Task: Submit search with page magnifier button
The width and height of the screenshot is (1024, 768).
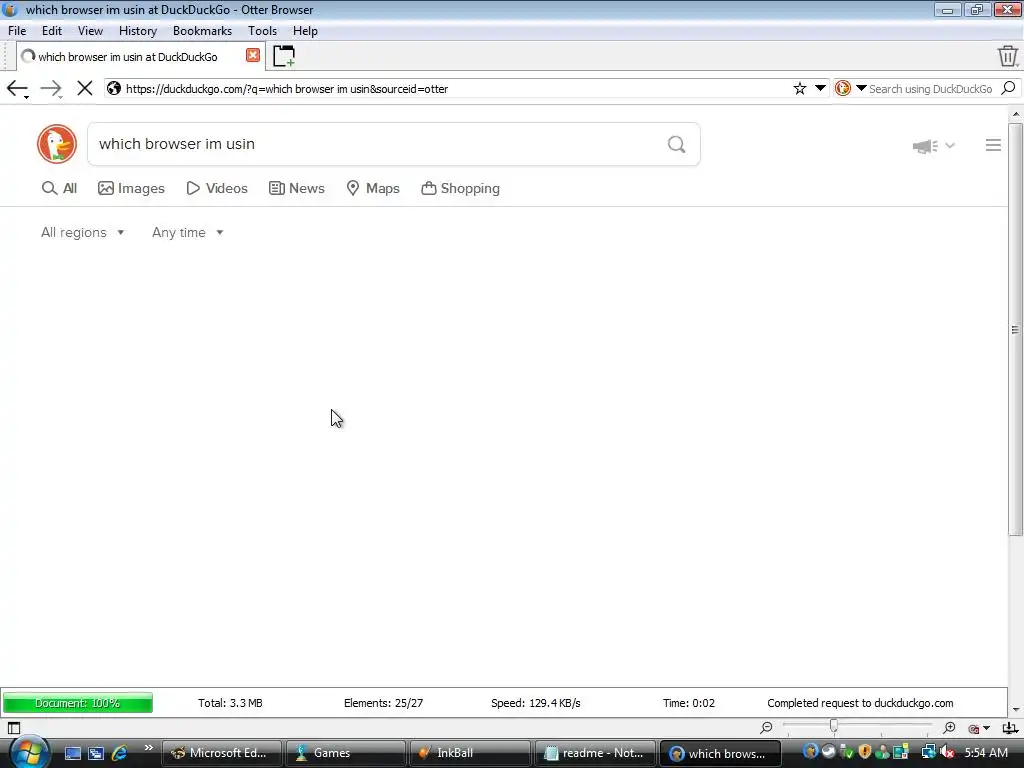Action: 677,144
